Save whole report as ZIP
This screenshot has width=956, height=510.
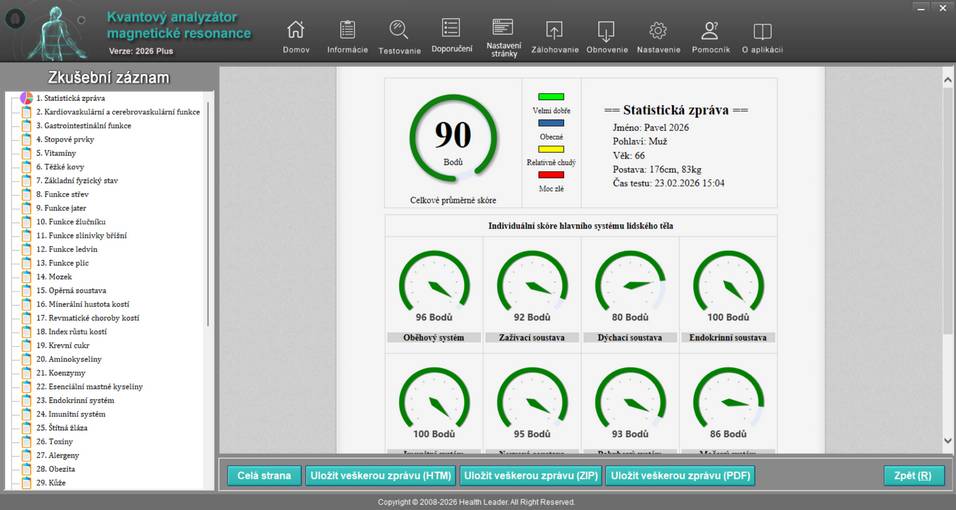click(530, 475)
